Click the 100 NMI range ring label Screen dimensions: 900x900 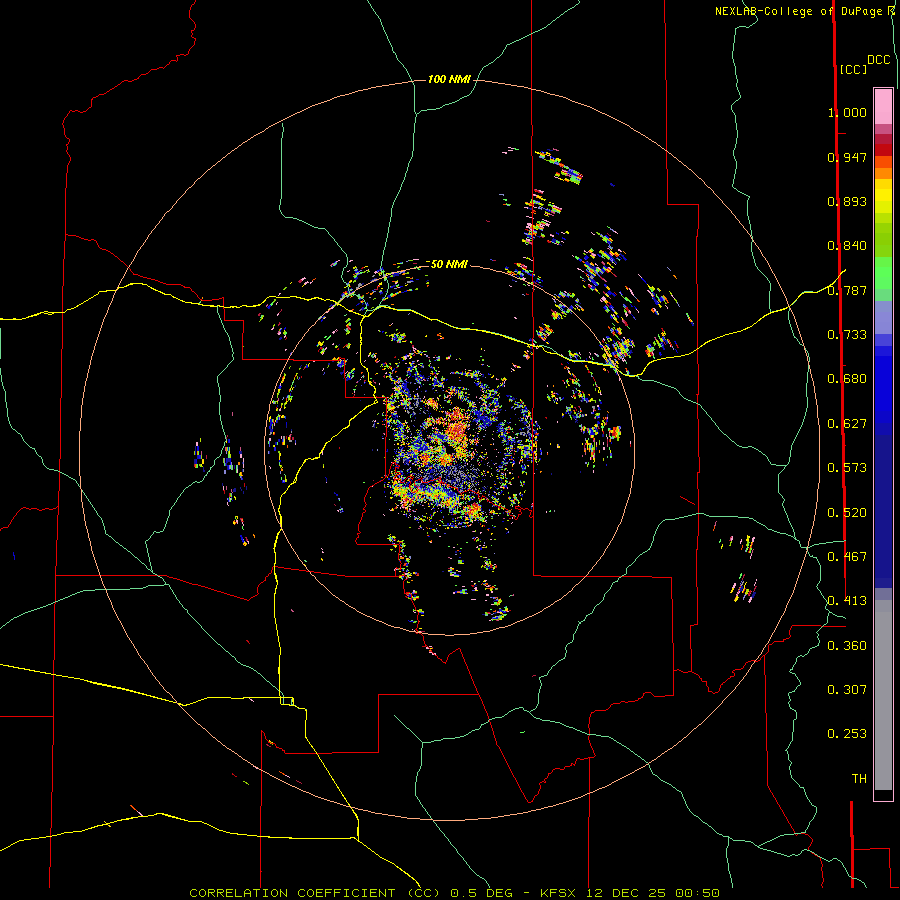(x=449, y=79)
